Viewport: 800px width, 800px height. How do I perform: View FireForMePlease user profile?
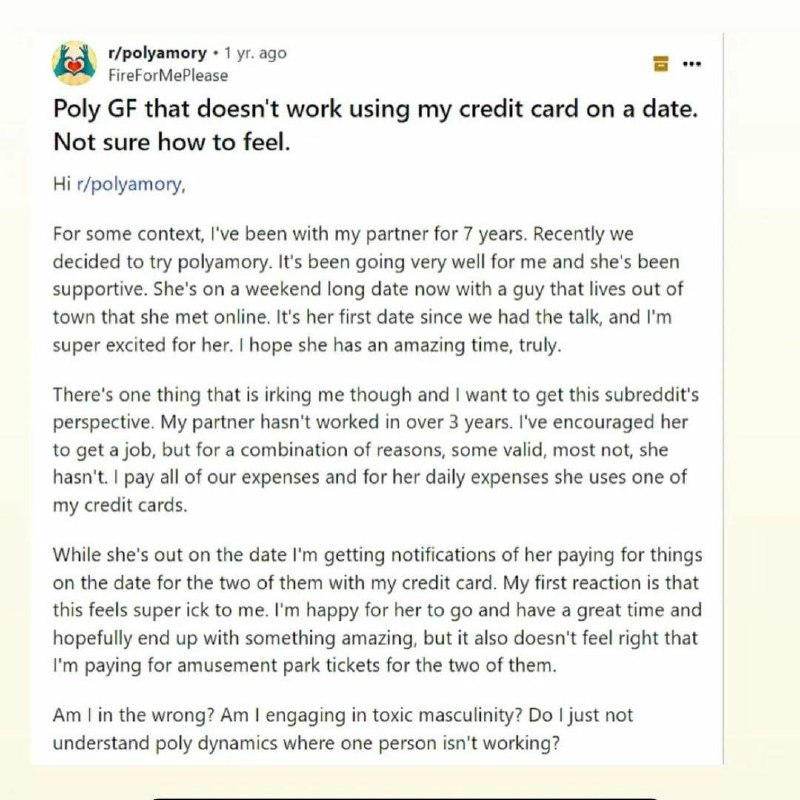coord(168,76)
